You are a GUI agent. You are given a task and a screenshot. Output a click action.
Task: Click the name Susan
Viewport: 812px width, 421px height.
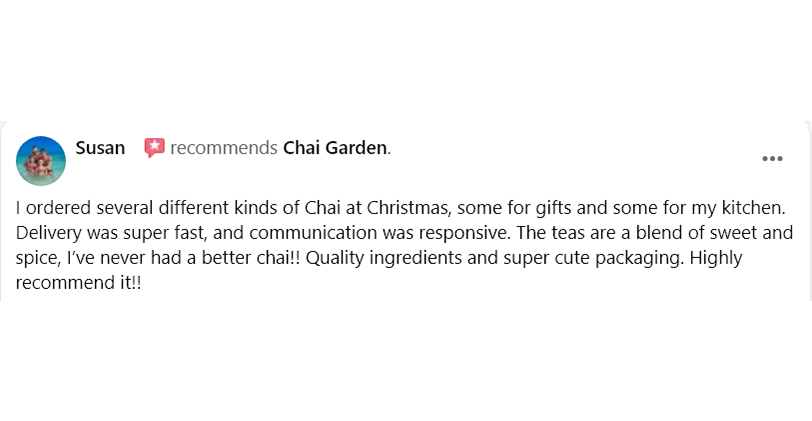point(100,148)
